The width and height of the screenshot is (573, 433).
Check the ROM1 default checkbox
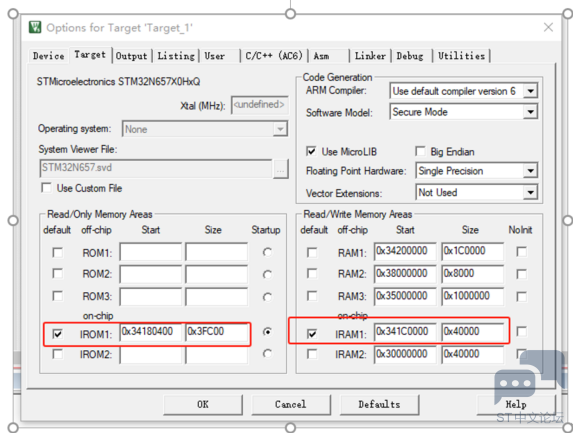pyautogui.click(x=57, y=252)
